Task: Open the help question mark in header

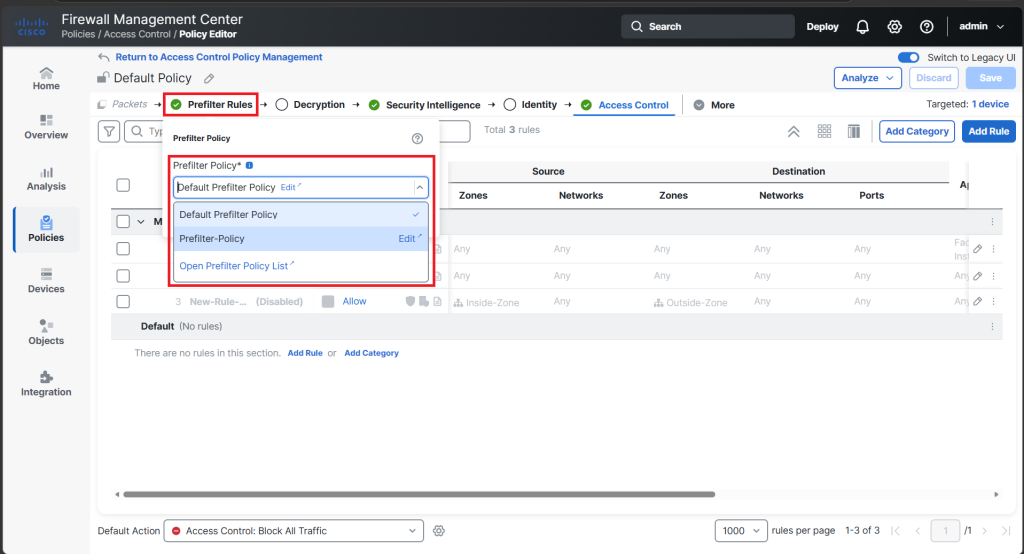Action: [927, 27]
